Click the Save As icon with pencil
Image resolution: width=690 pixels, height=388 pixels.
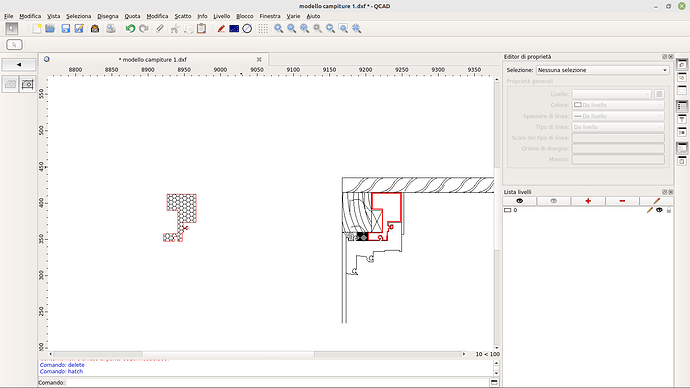[79, 29]
